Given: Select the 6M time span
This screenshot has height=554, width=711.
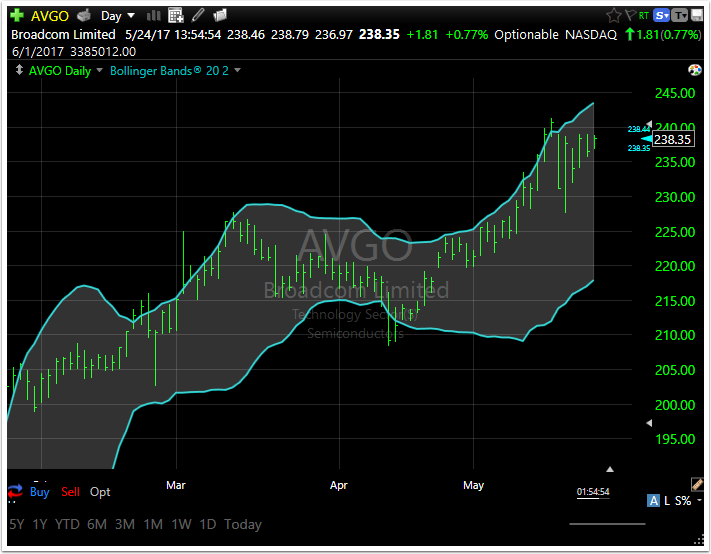Looking at the screenshot, I should coord(97,525).
